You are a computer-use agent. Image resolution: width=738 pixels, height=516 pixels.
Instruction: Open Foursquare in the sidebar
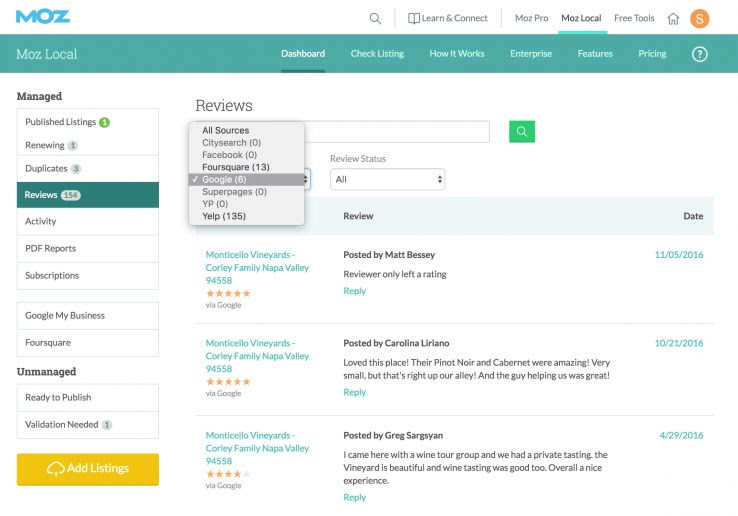click(88, 343)
